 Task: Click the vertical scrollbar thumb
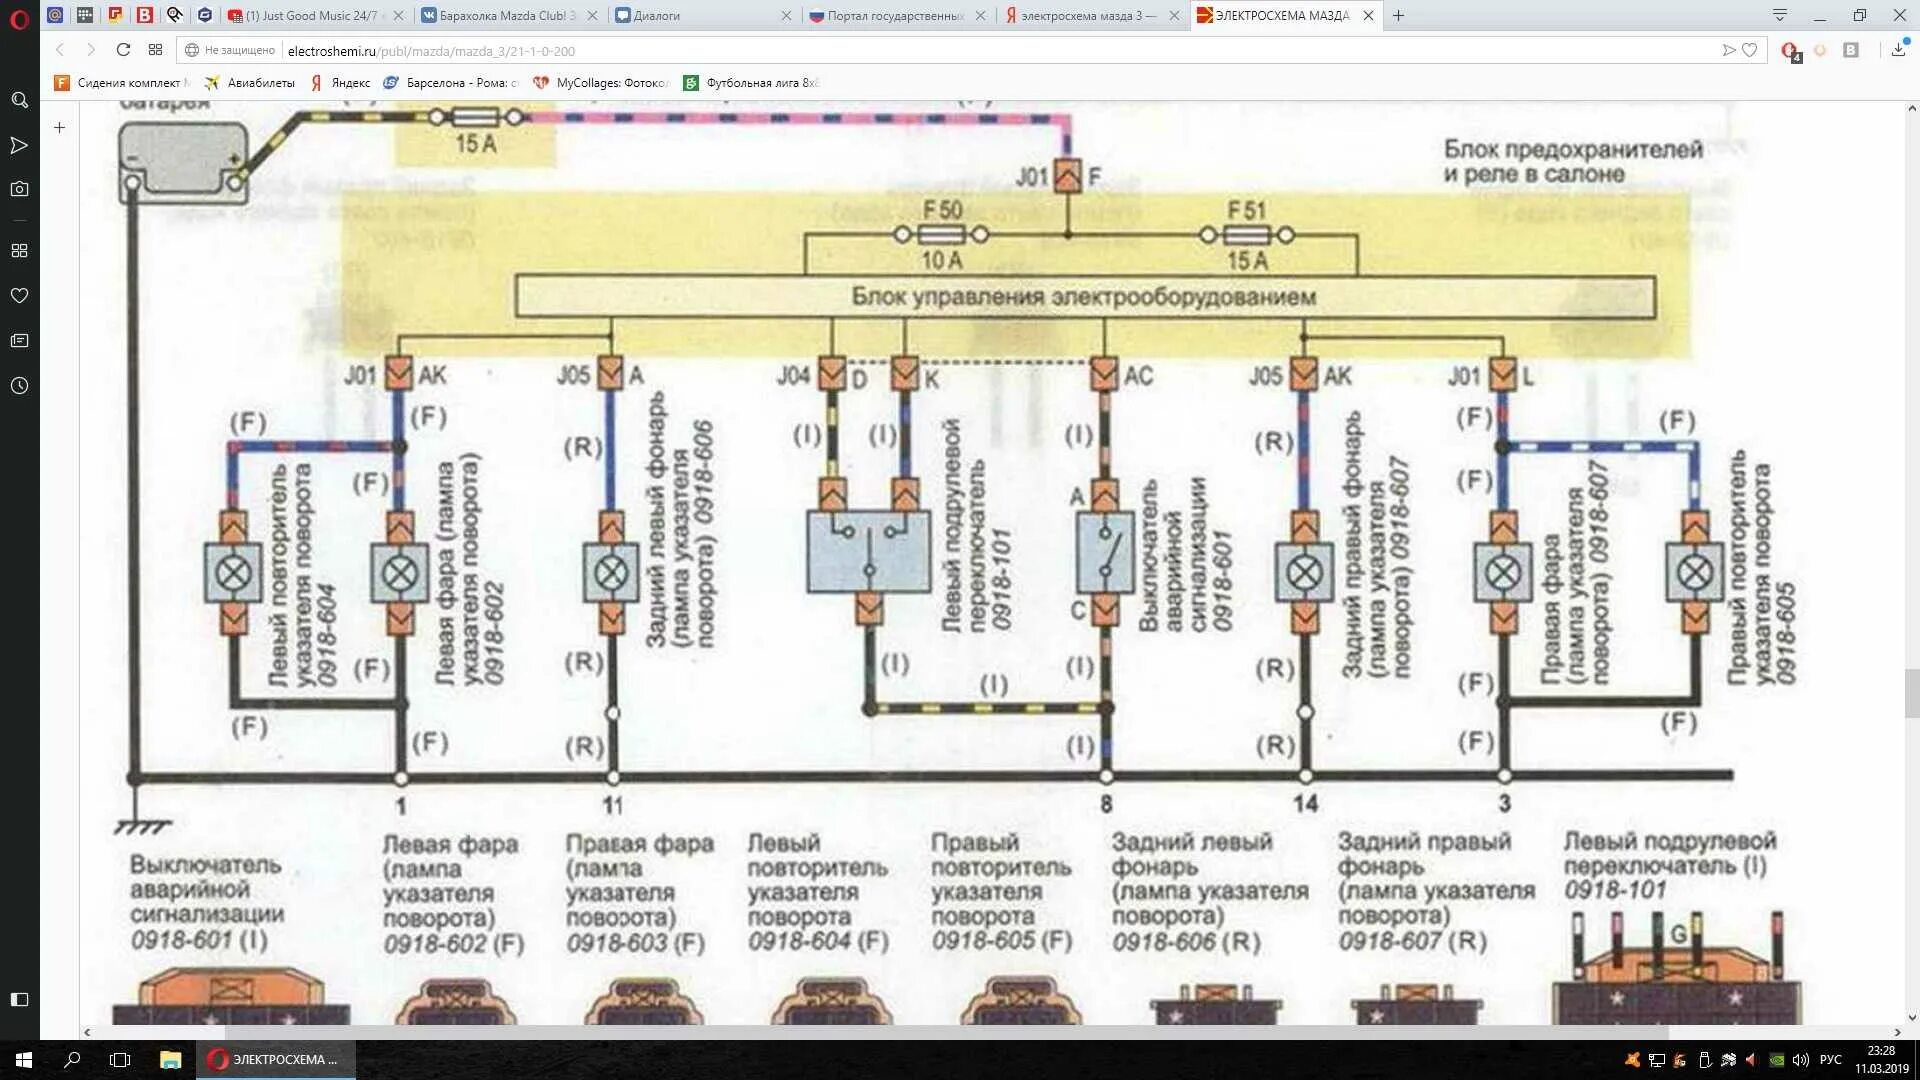(x=1911, y=694)
